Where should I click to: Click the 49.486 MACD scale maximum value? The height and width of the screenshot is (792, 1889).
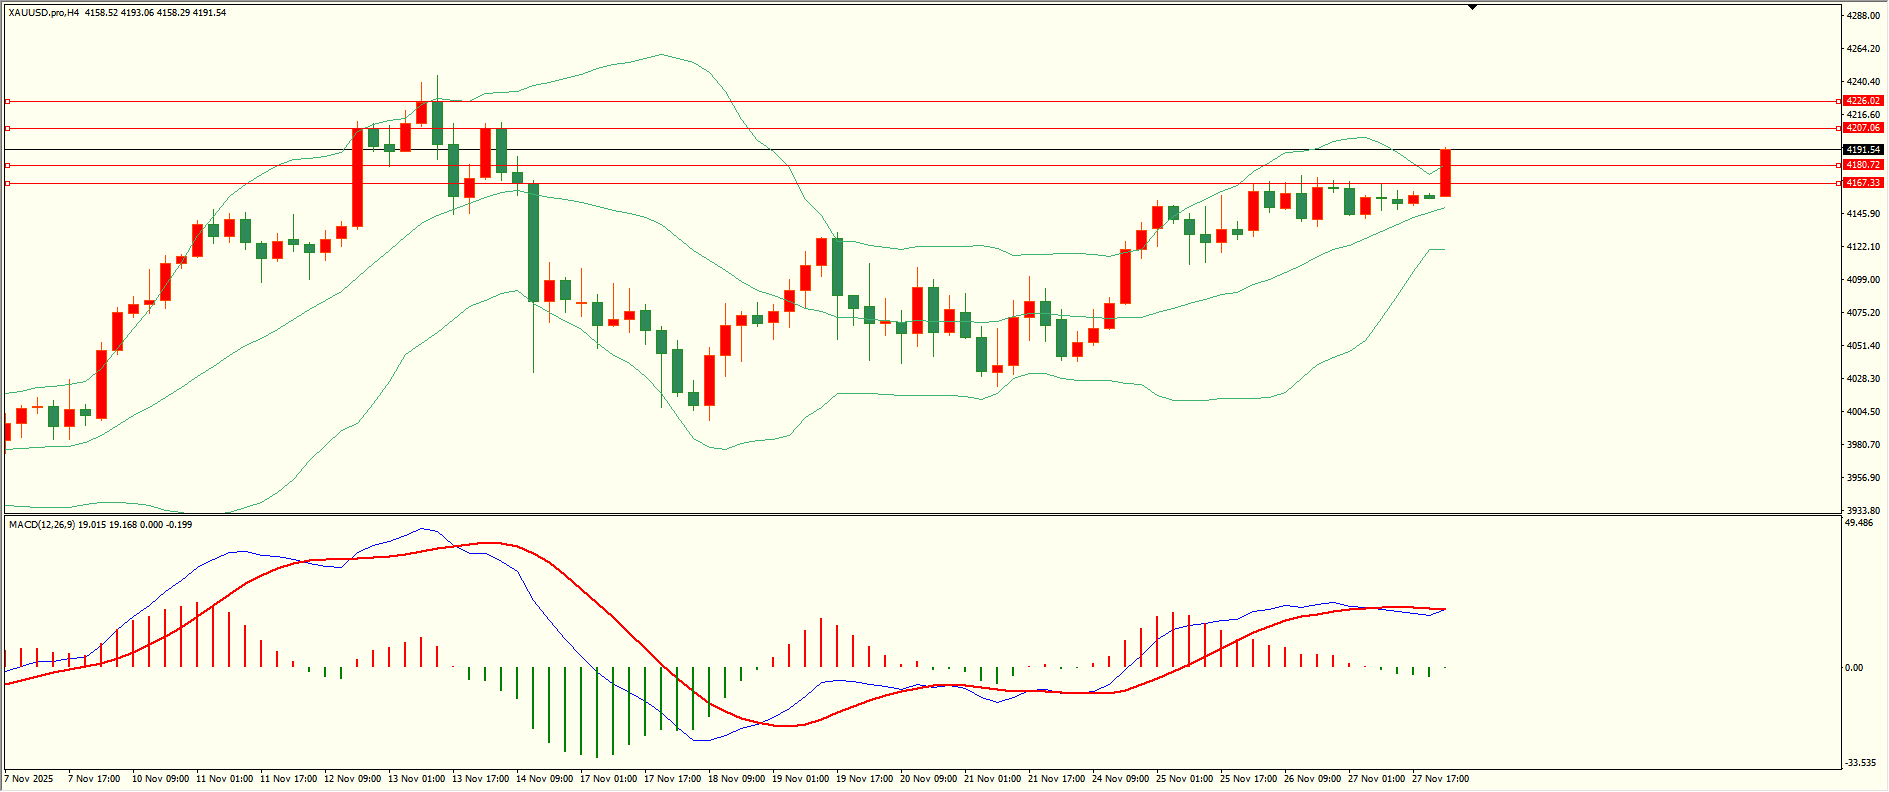[1859, 523]
